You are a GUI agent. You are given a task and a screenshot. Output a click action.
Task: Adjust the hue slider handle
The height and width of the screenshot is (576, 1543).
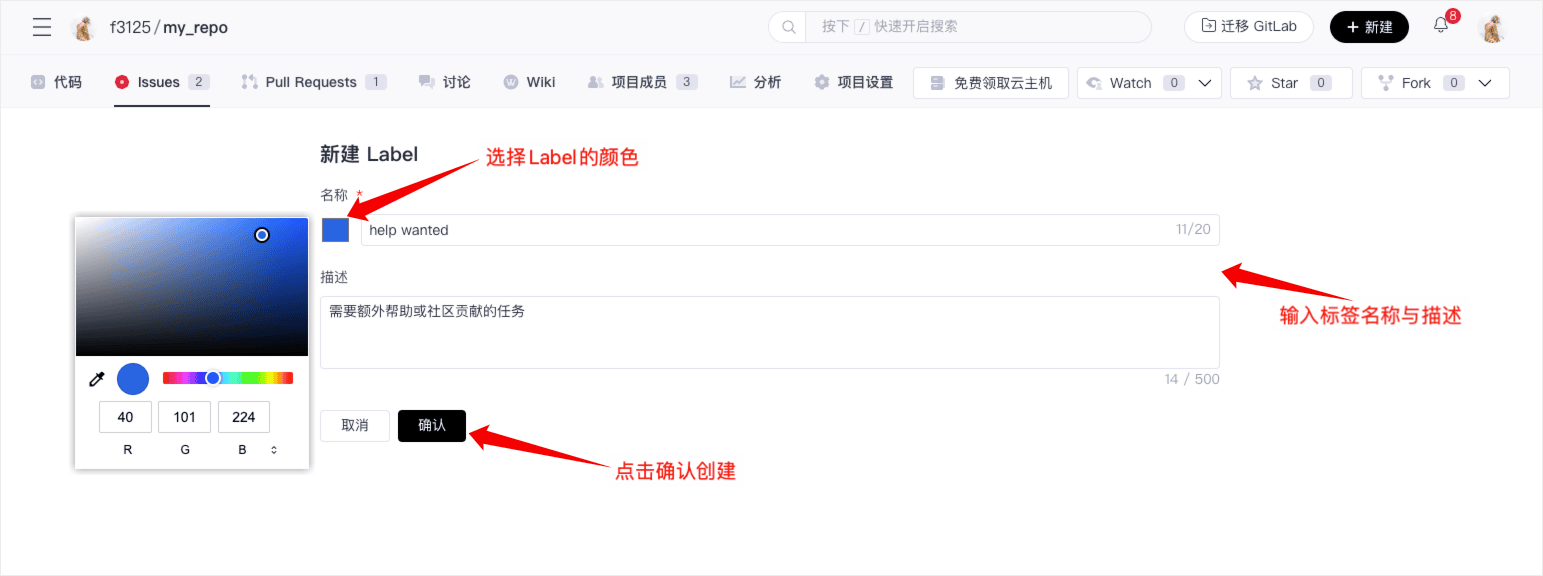pyautogui.click(x=213, y=378)
